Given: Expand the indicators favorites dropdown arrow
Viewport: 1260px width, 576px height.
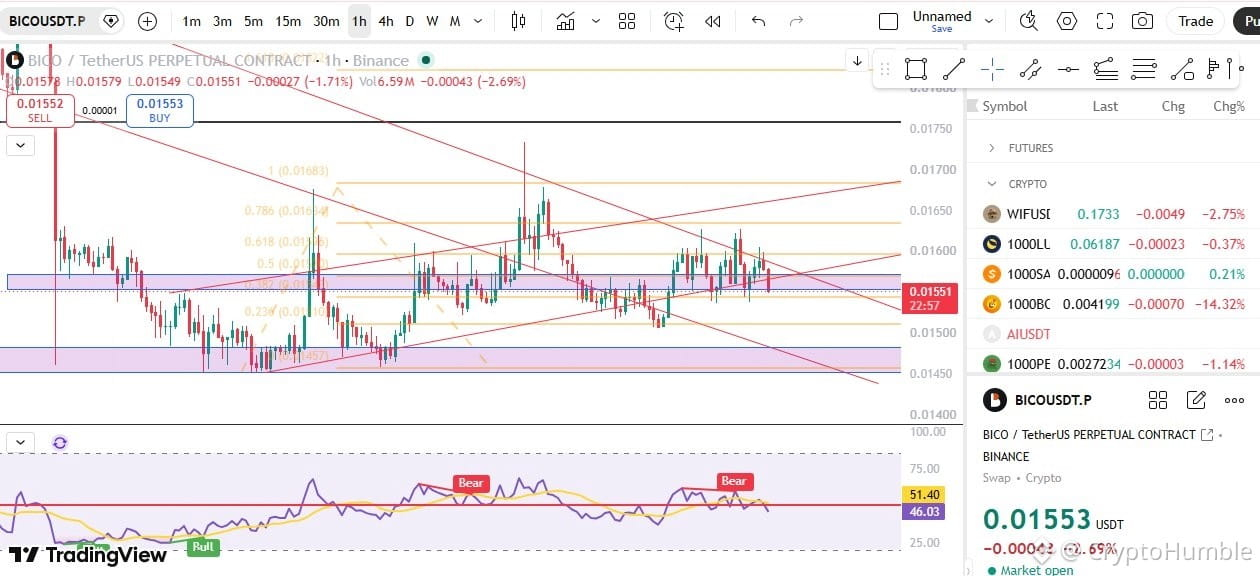Looking at the screenshot, I should coord(596,21).
